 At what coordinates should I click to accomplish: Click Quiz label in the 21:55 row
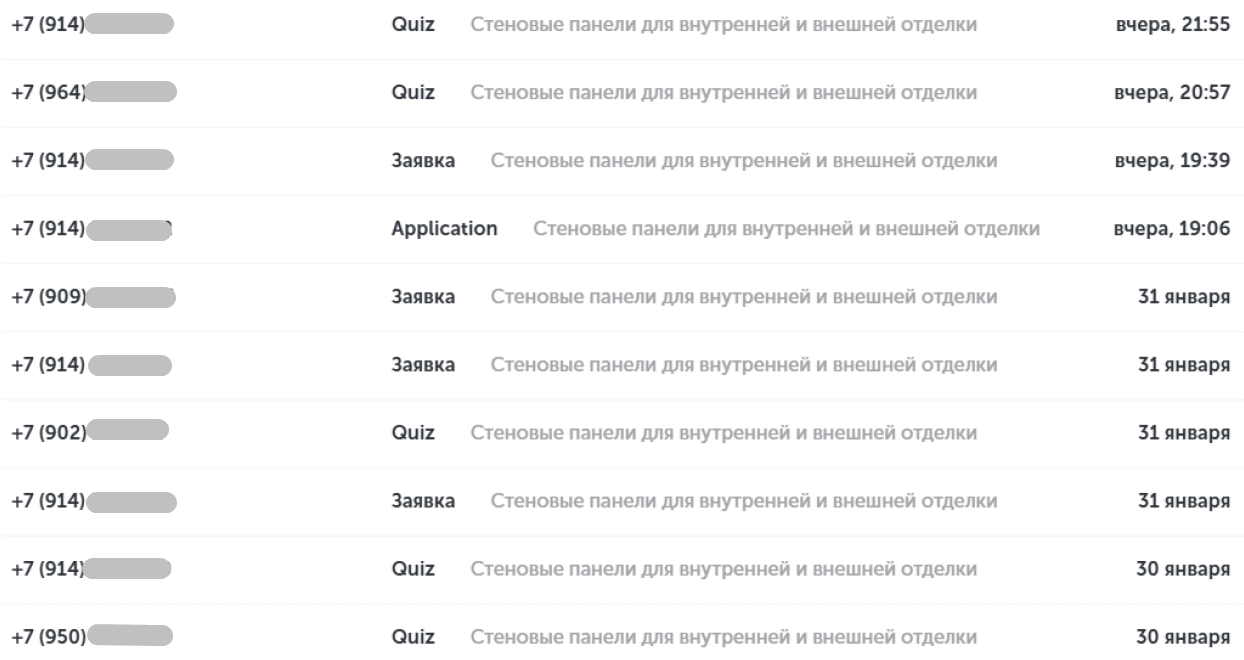412,25
